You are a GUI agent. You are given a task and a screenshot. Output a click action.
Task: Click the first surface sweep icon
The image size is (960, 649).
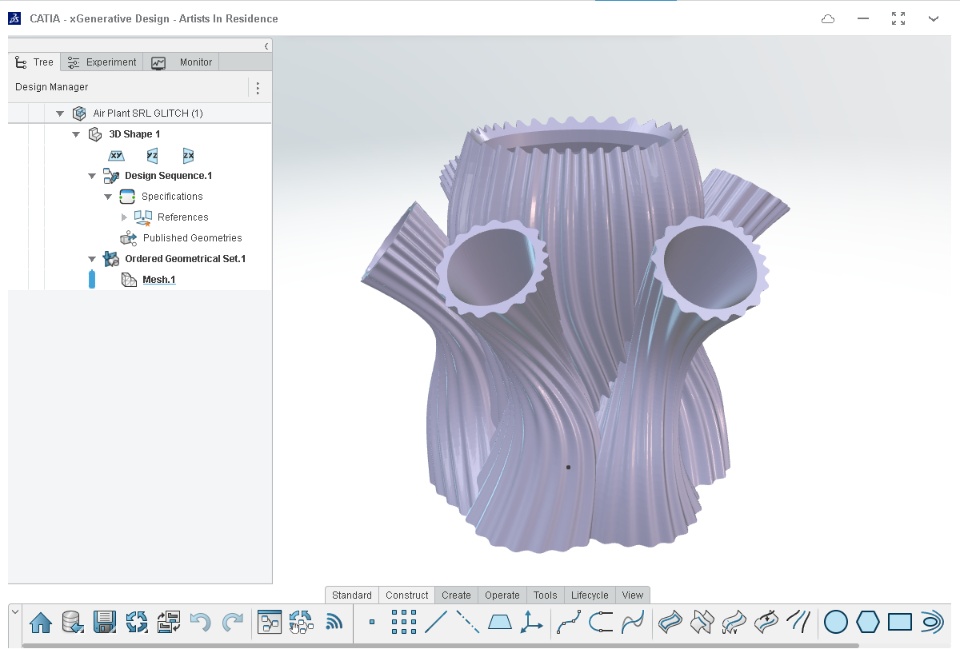tap(670, 622)
